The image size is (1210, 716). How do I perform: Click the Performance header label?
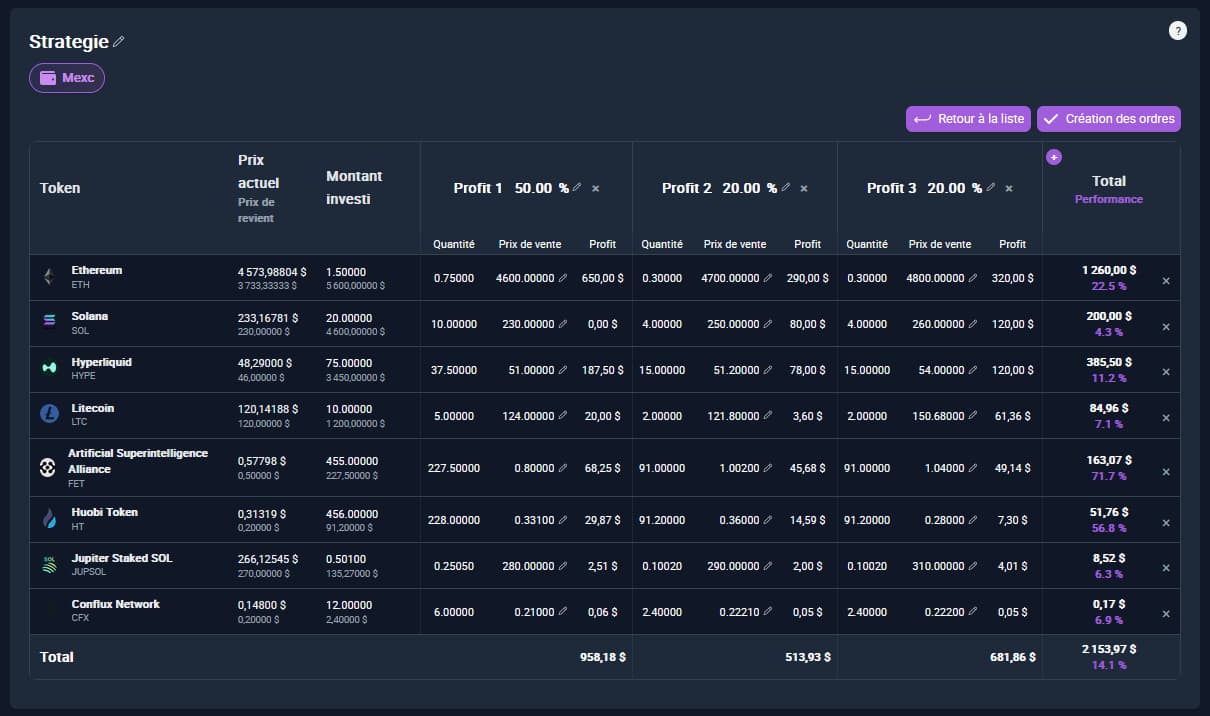1108,199
